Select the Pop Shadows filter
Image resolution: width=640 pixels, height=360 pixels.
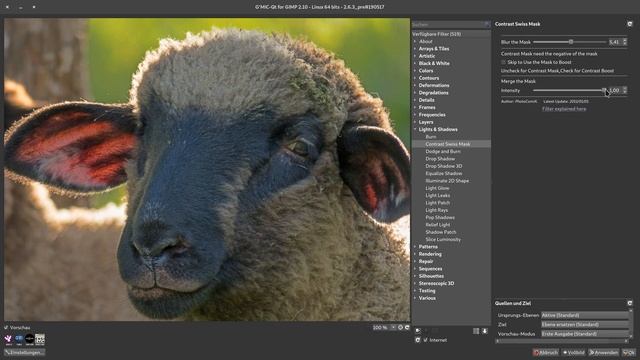440,218
